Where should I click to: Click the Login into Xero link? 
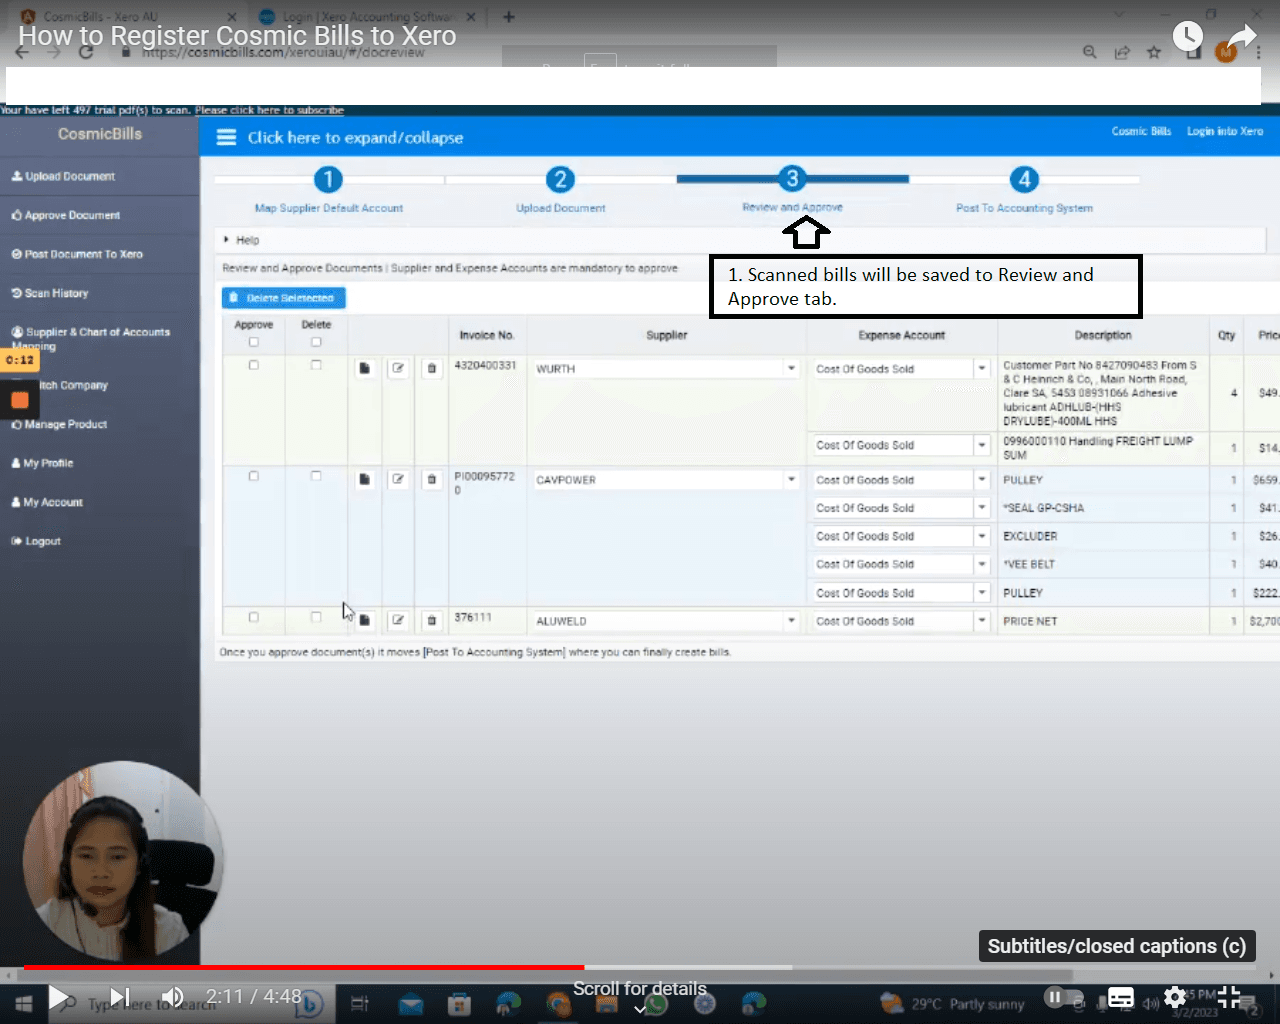click(1225, 131)
